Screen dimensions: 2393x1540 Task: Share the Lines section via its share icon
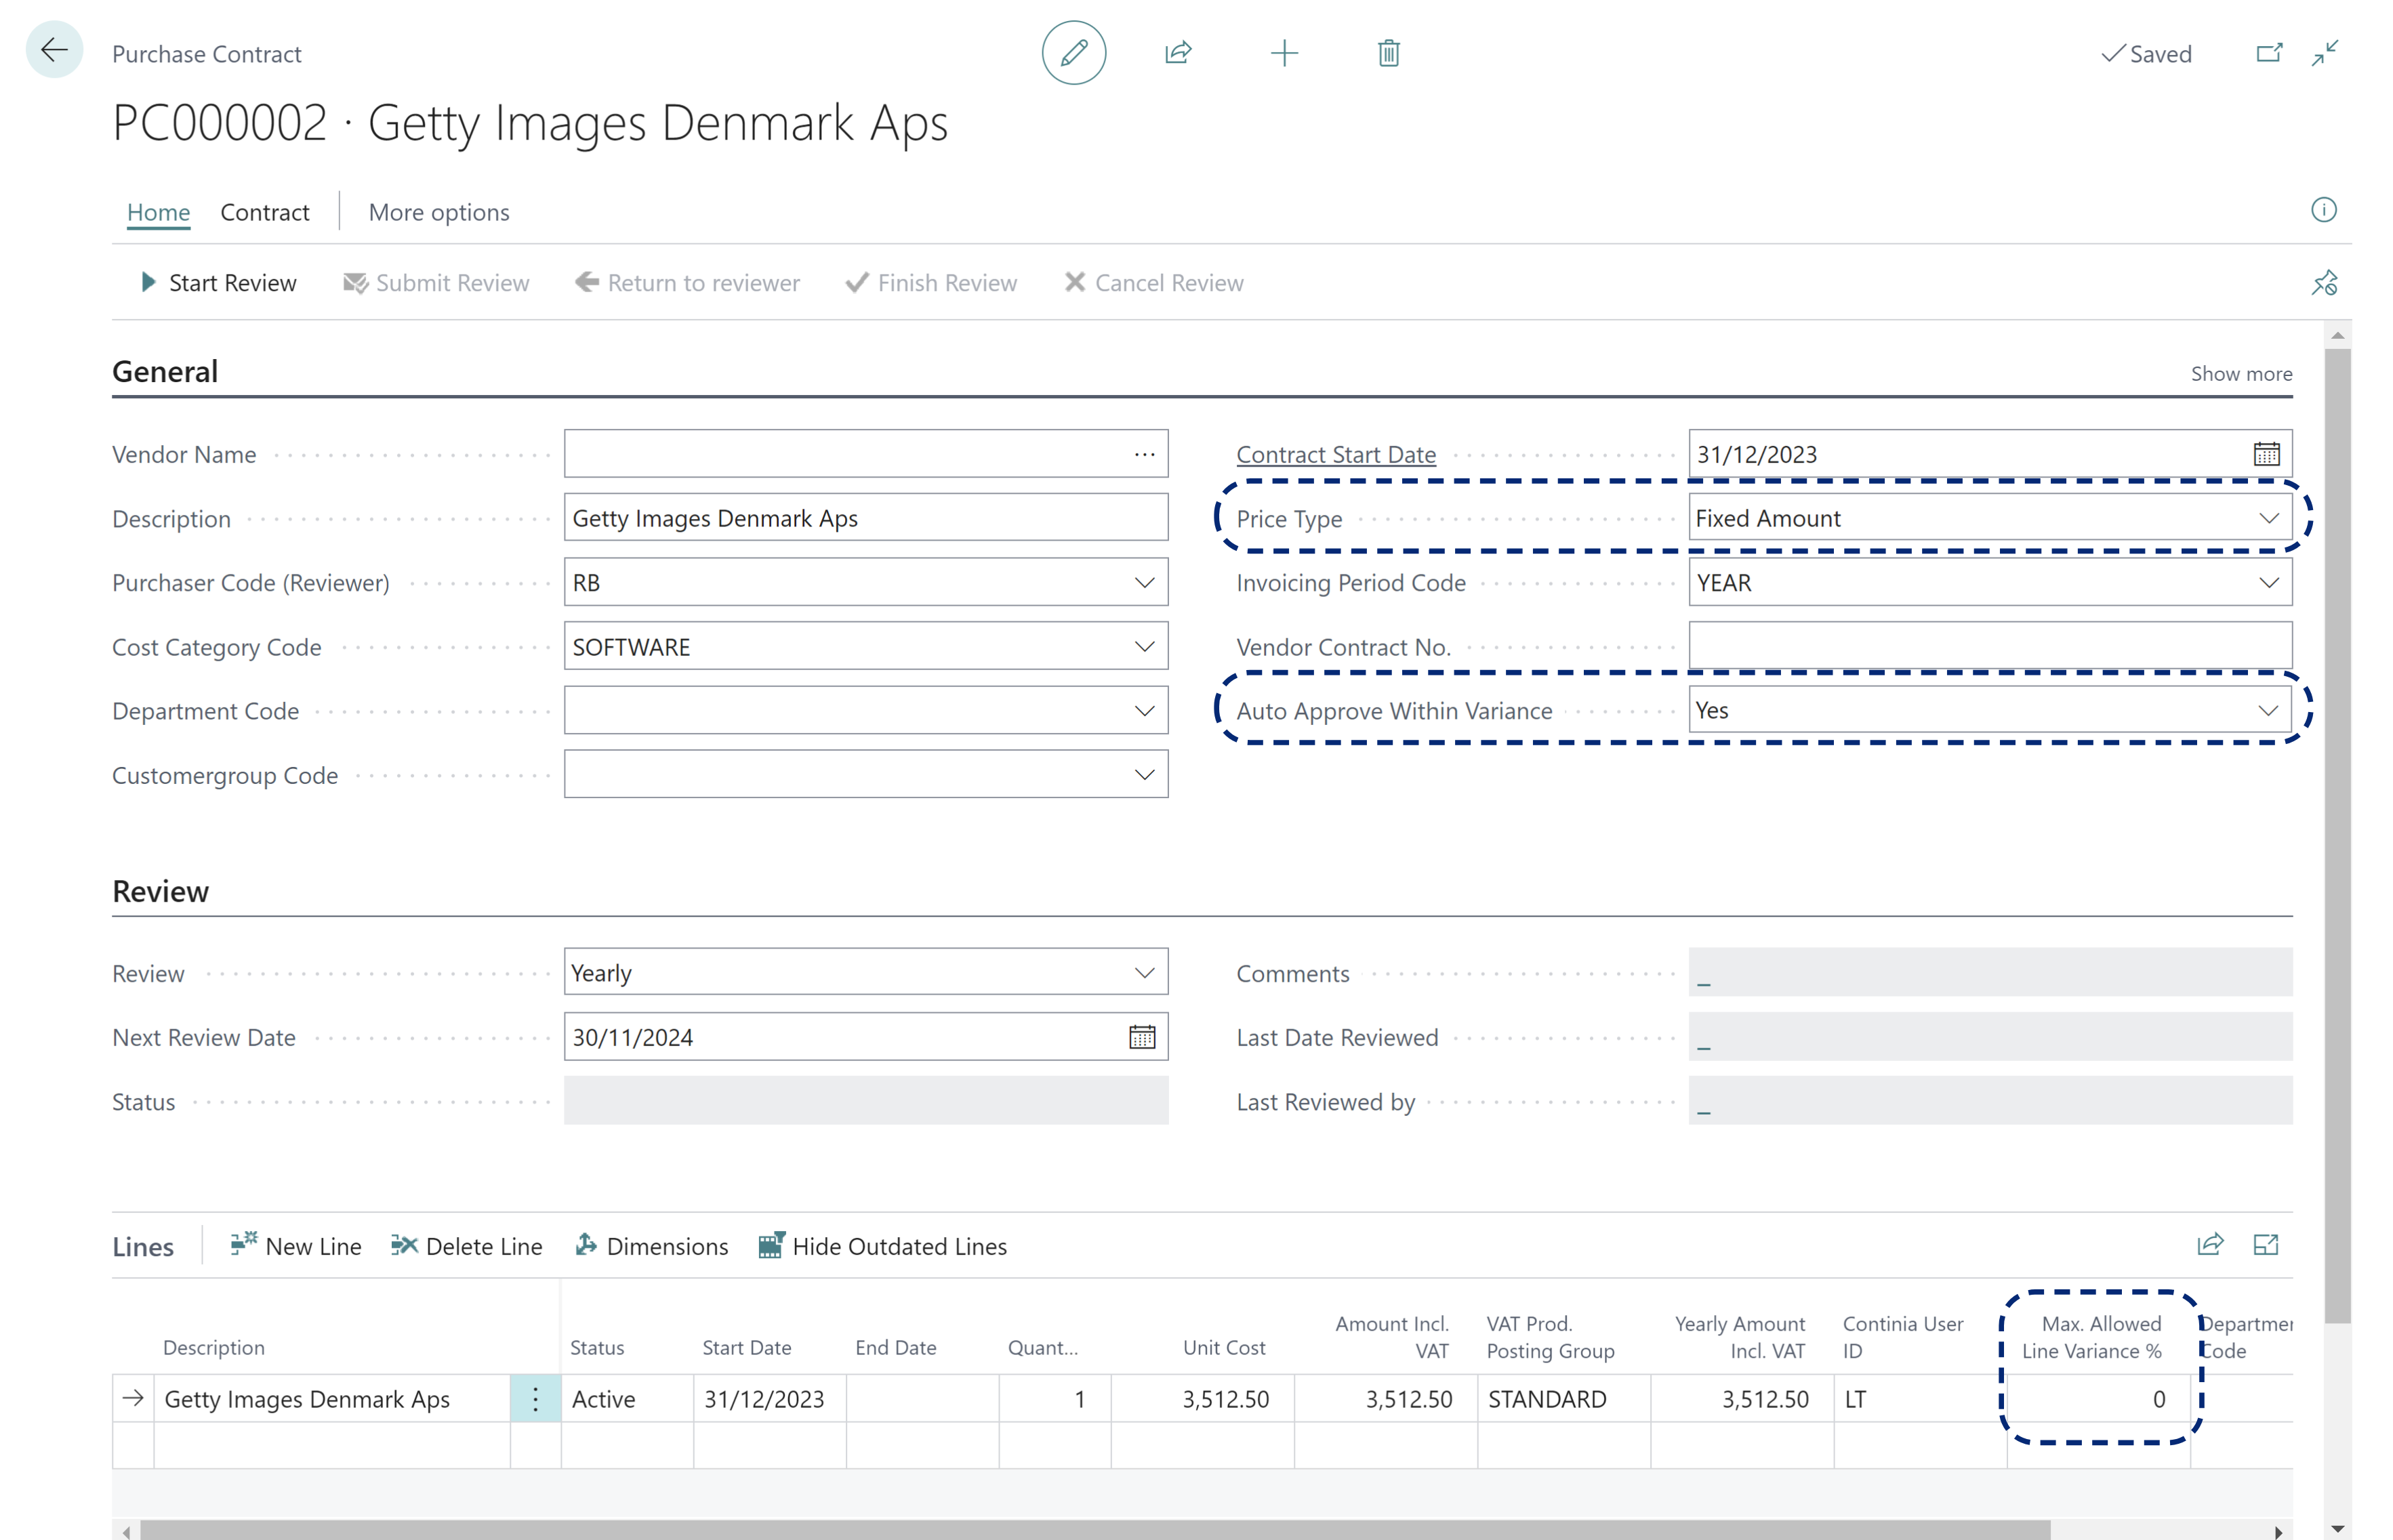pos(2210,1245)
